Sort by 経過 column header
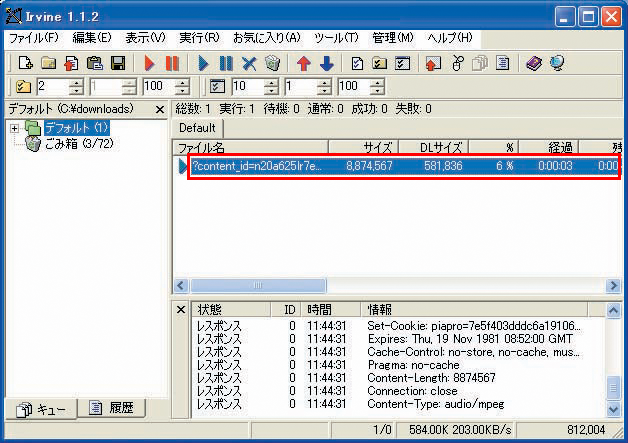Screen dimensions: 628x443 tap(549, 147)
